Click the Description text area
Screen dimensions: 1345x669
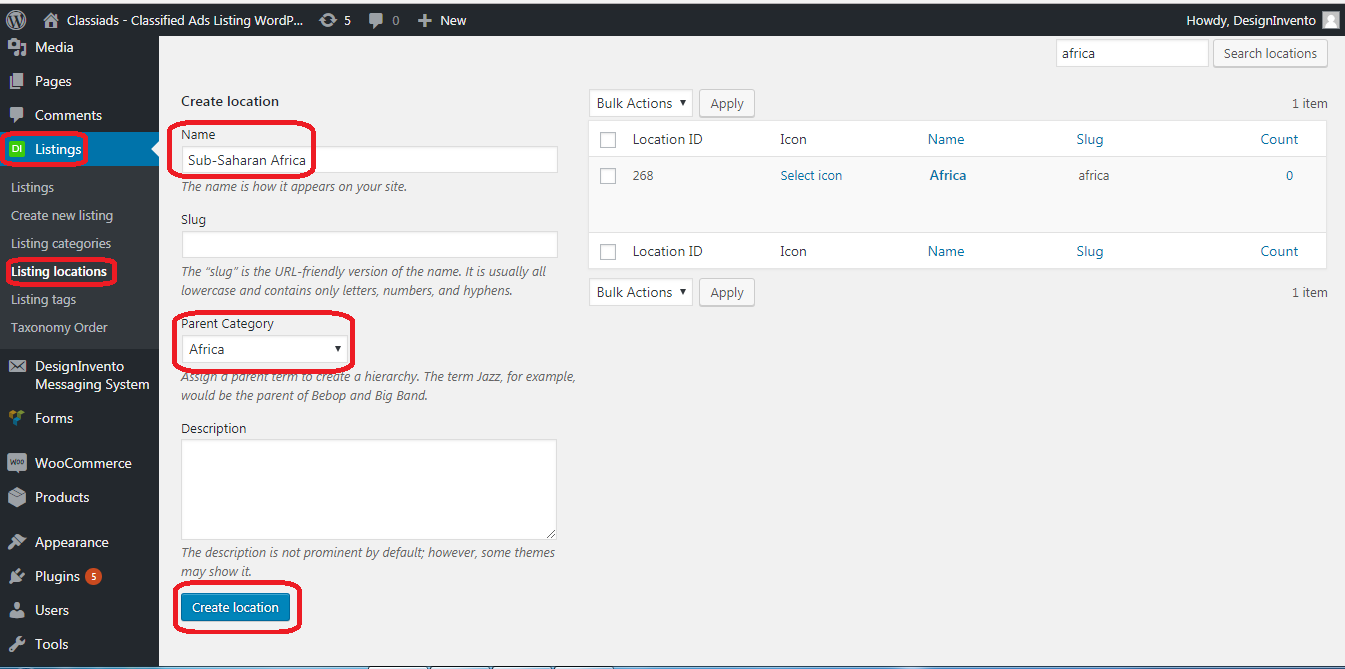coord(369,490)
